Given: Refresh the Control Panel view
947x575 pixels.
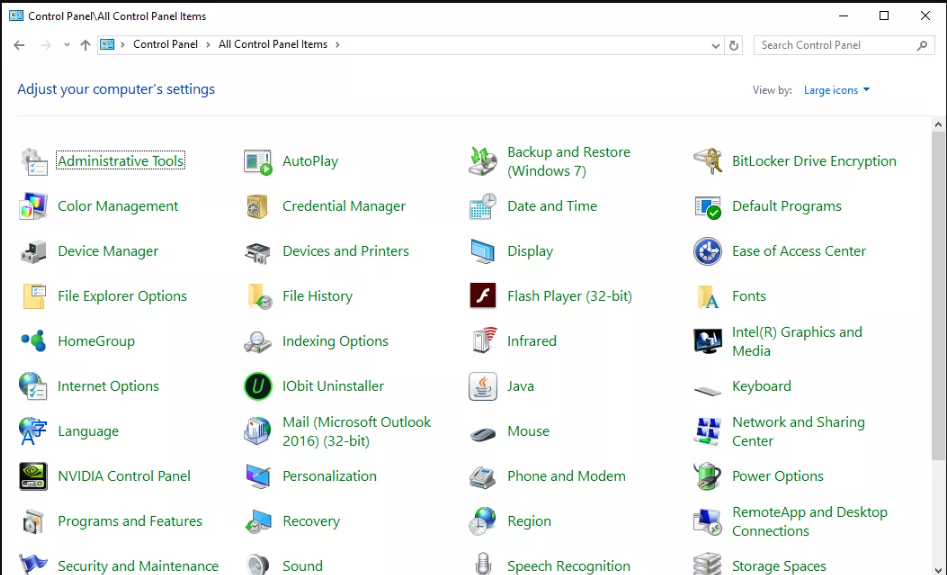Looking at the screenshot, I should [x=734, y=45].
